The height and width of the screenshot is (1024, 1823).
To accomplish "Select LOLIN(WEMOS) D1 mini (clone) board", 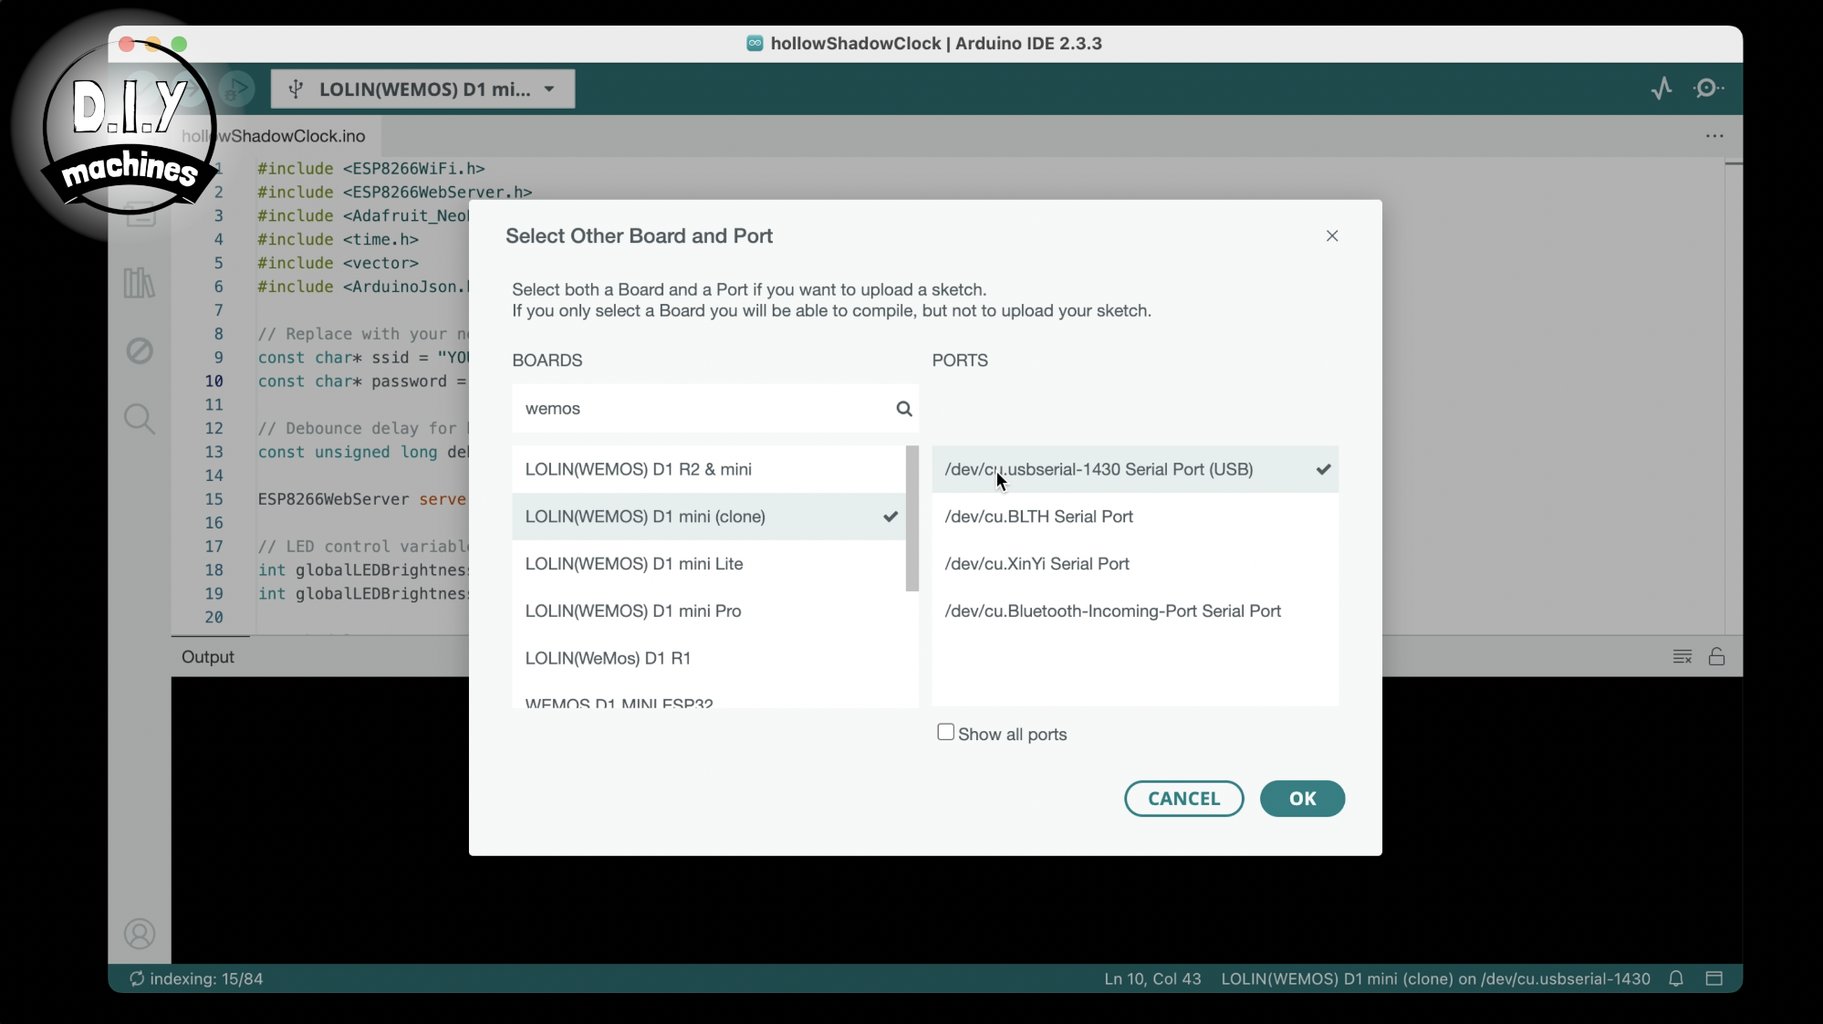I will [708, 516].
